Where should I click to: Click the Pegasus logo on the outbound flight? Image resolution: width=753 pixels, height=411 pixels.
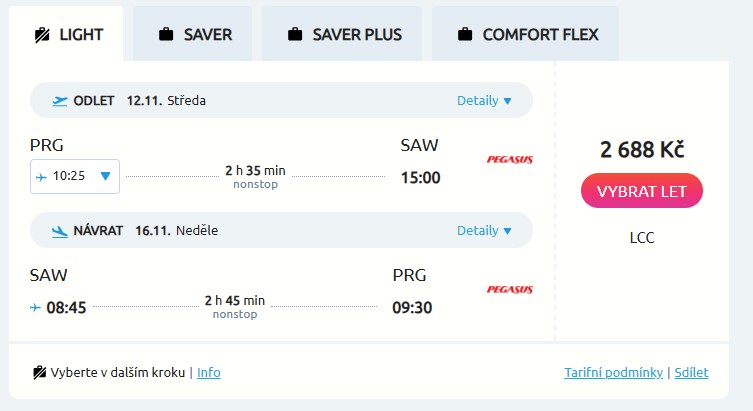[509, 159]
